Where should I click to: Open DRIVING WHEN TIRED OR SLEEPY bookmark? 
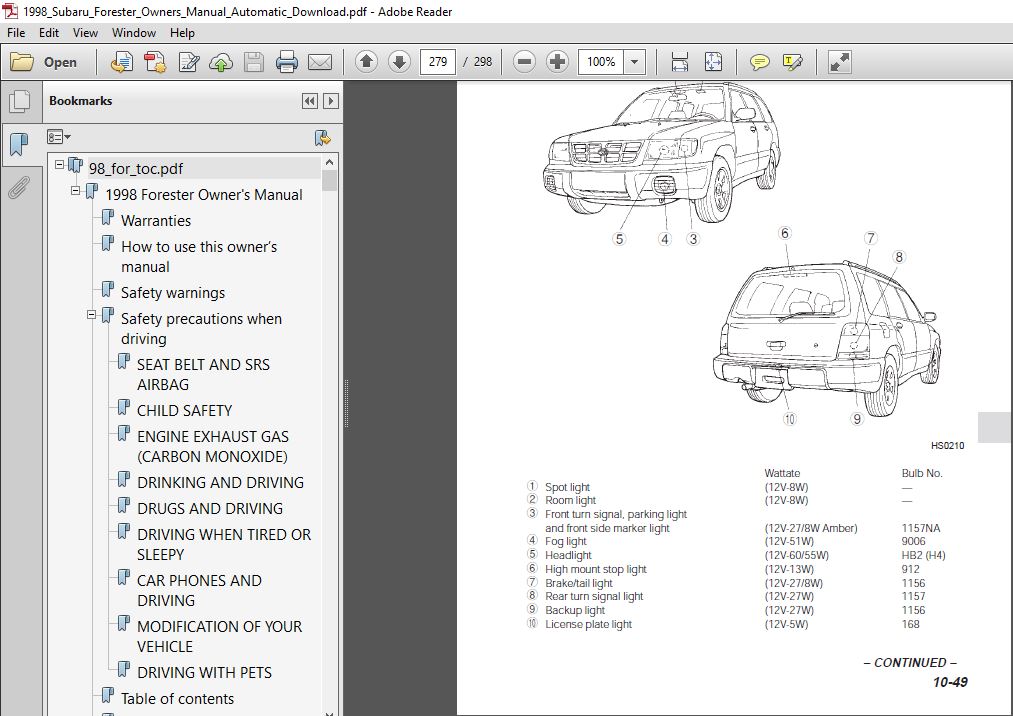[224, 544]
